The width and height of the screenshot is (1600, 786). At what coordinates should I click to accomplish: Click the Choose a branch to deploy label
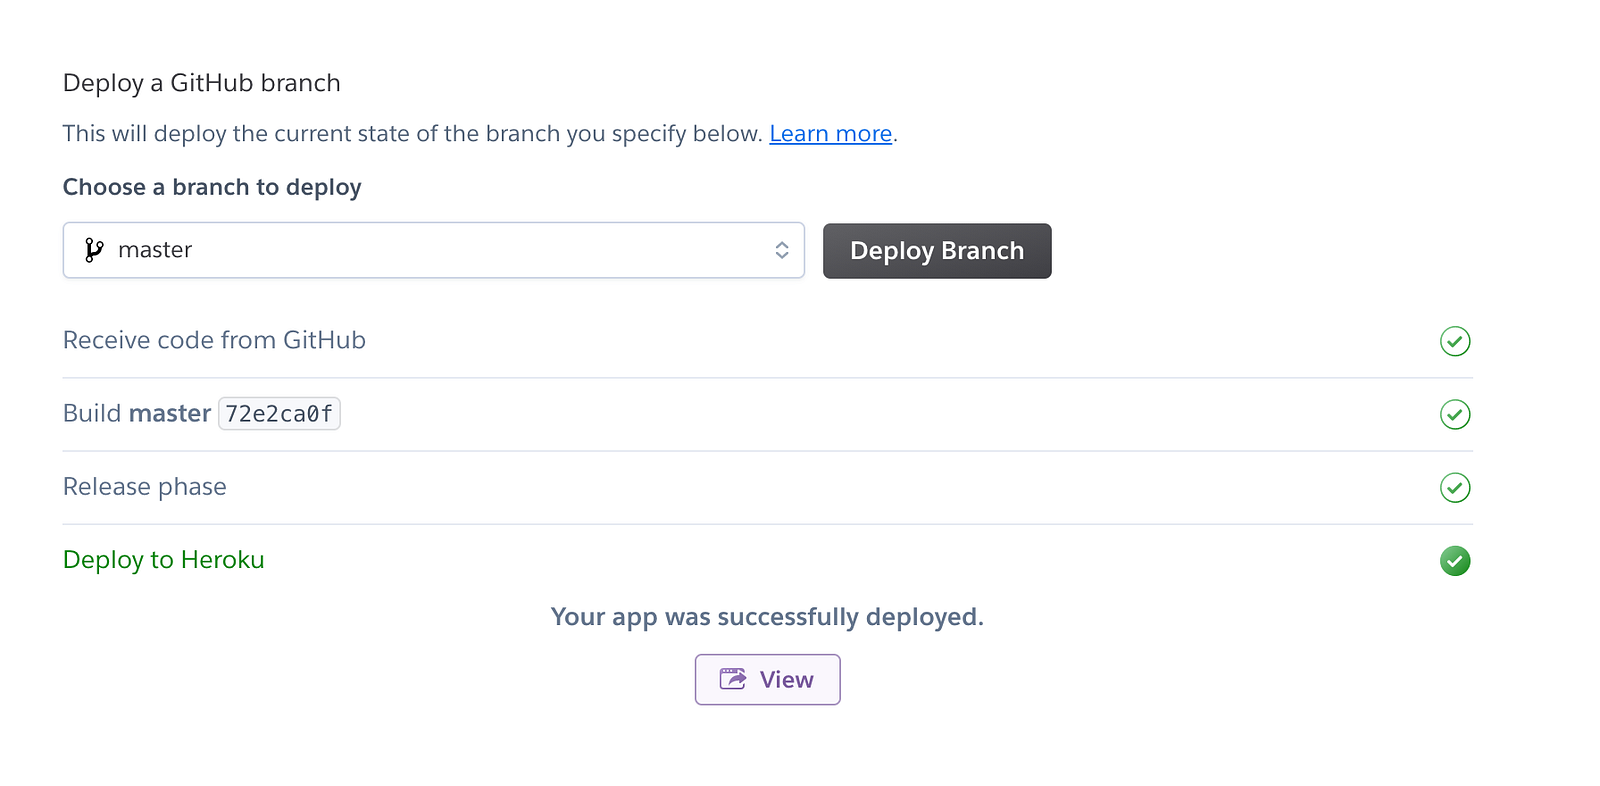212,187
